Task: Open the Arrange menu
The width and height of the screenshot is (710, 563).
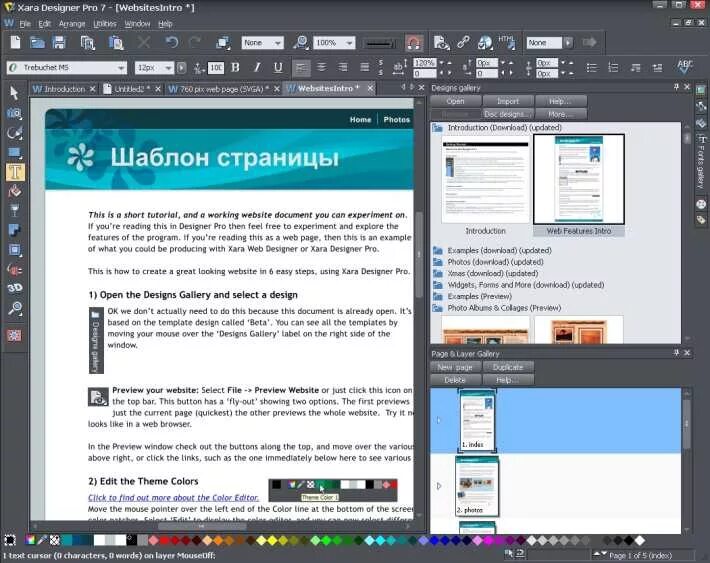Action: click(72, 24)
